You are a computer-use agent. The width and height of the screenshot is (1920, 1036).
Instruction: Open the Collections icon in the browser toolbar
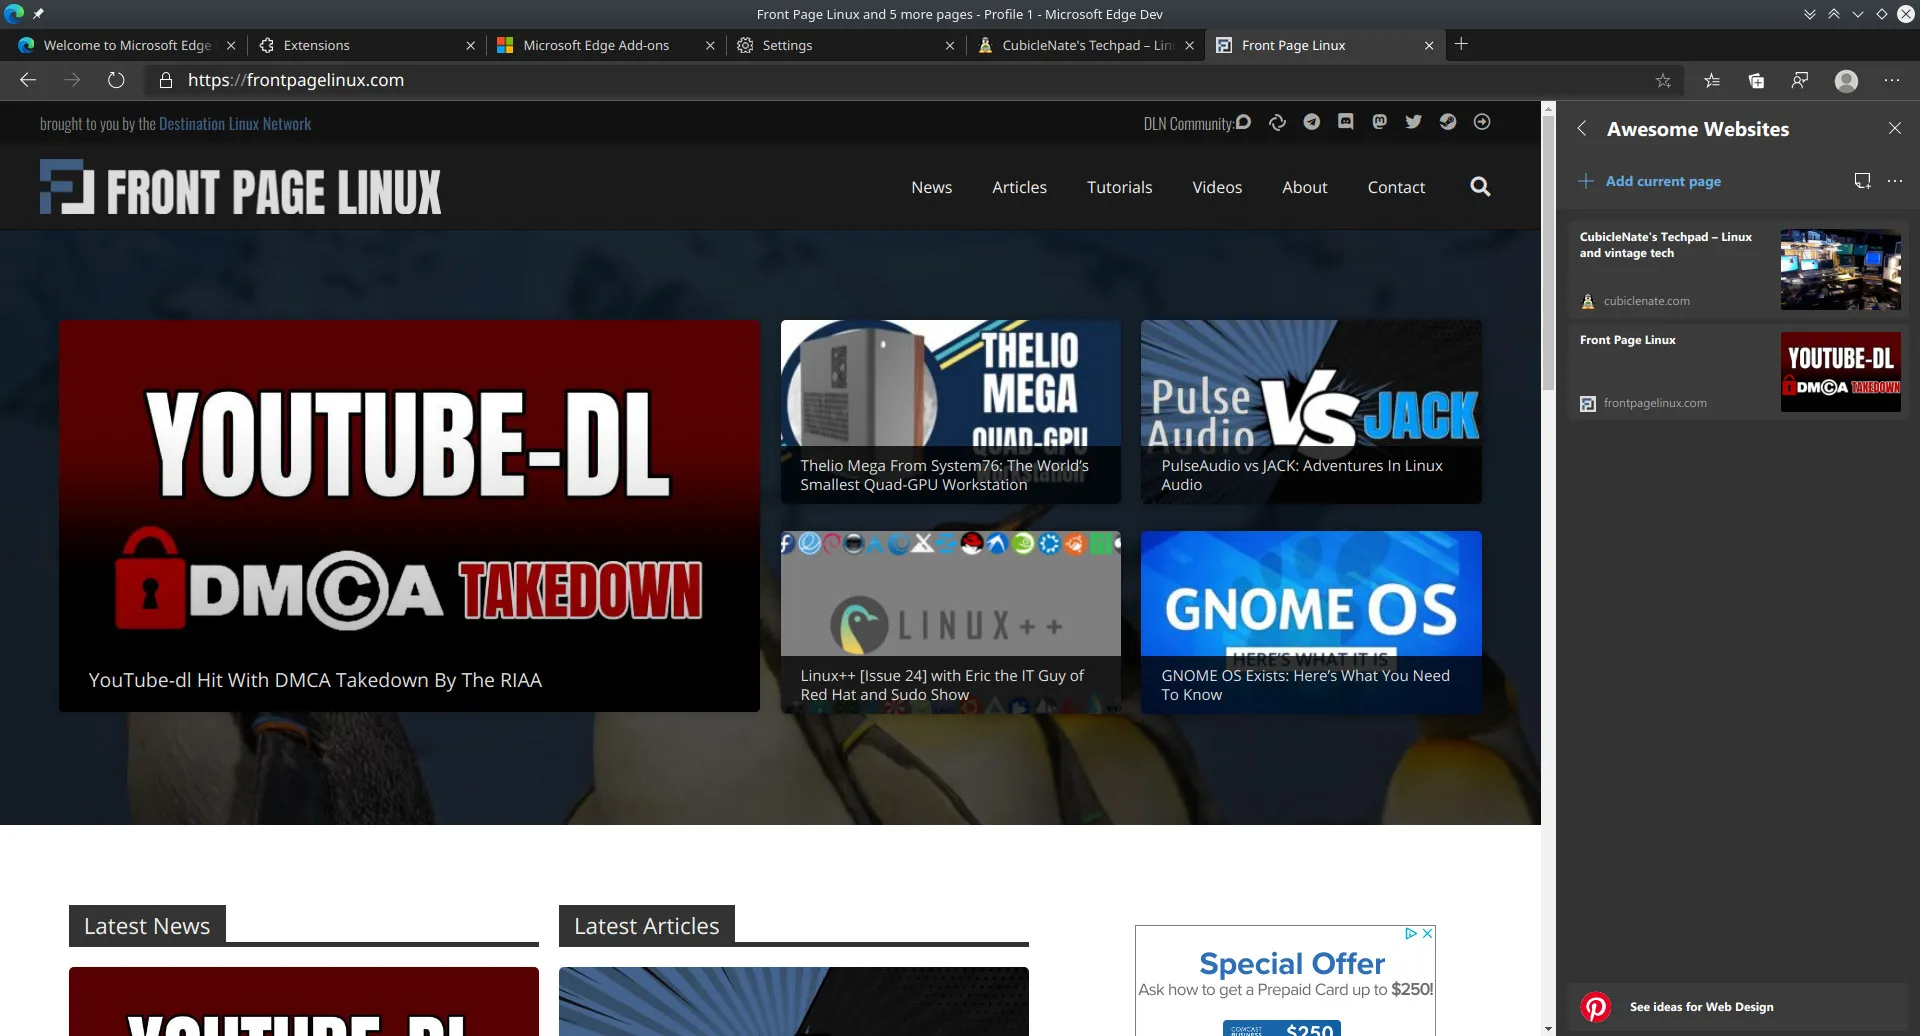1756,80
